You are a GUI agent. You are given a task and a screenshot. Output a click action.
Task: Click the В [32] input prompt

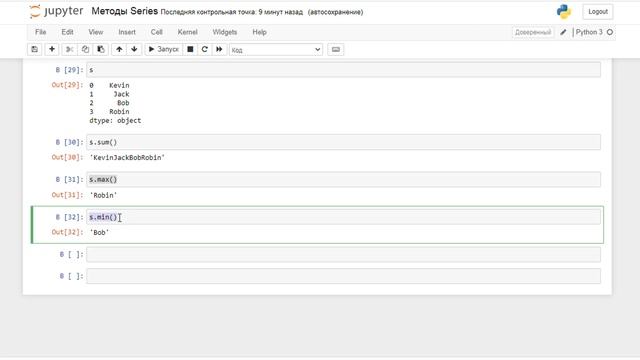point(69,217)
